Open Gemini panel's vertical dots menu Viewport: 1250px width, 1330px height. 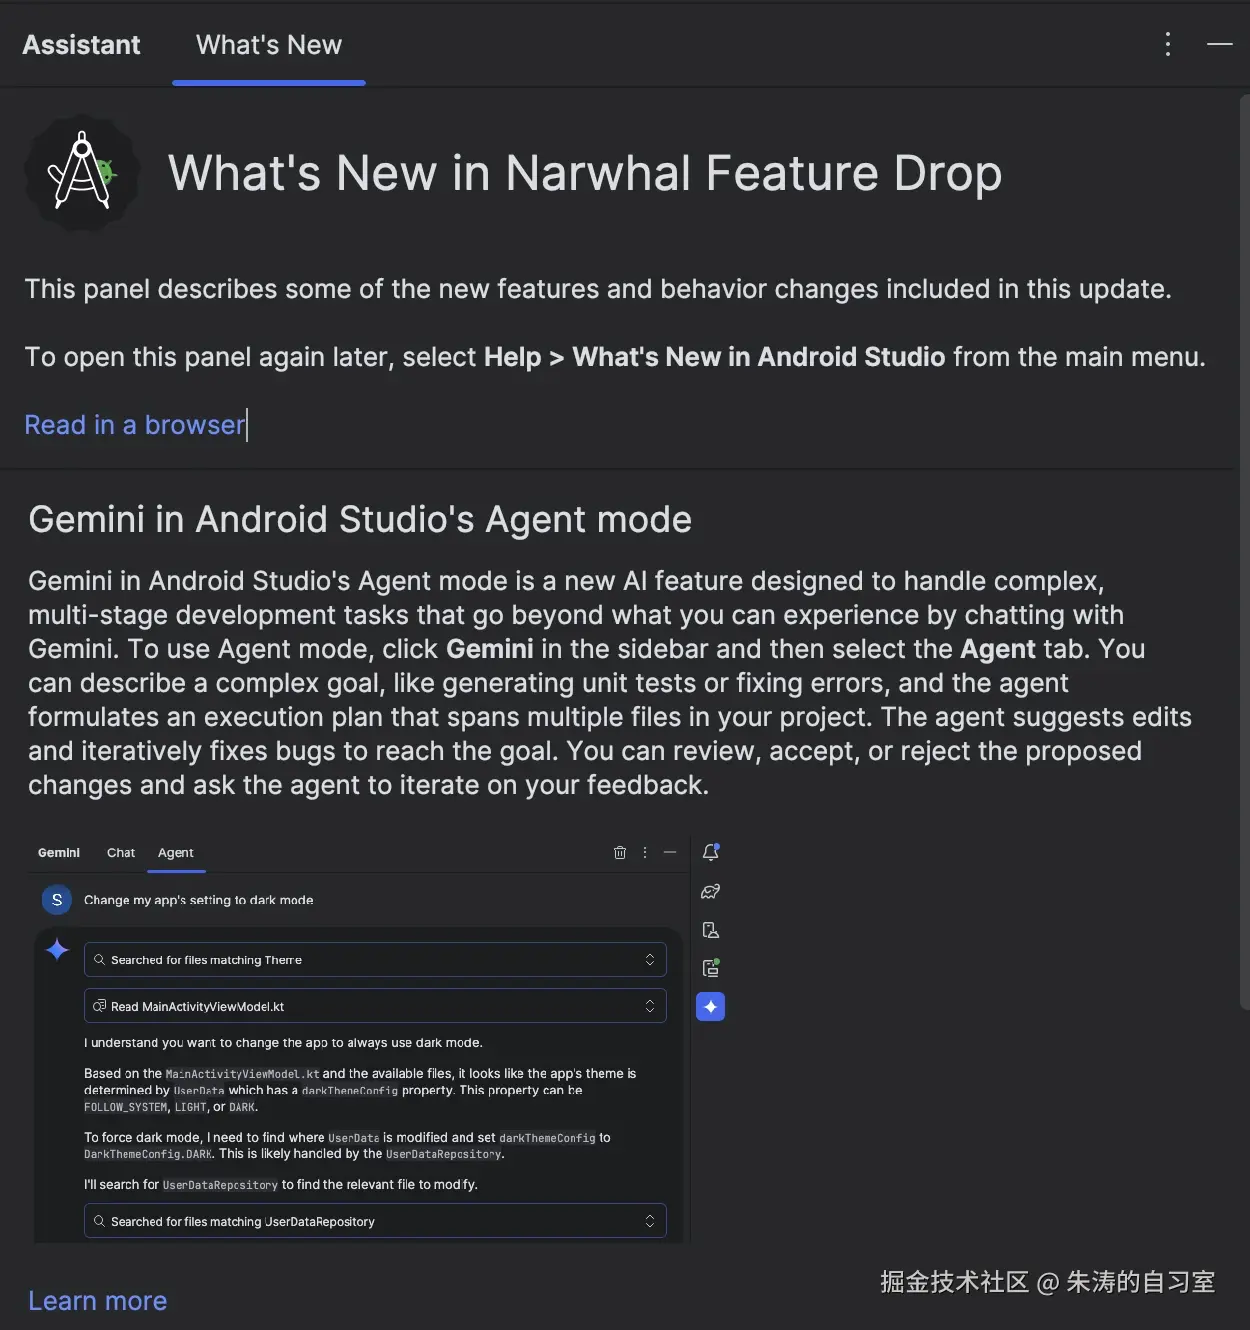(x=645, y=852)
